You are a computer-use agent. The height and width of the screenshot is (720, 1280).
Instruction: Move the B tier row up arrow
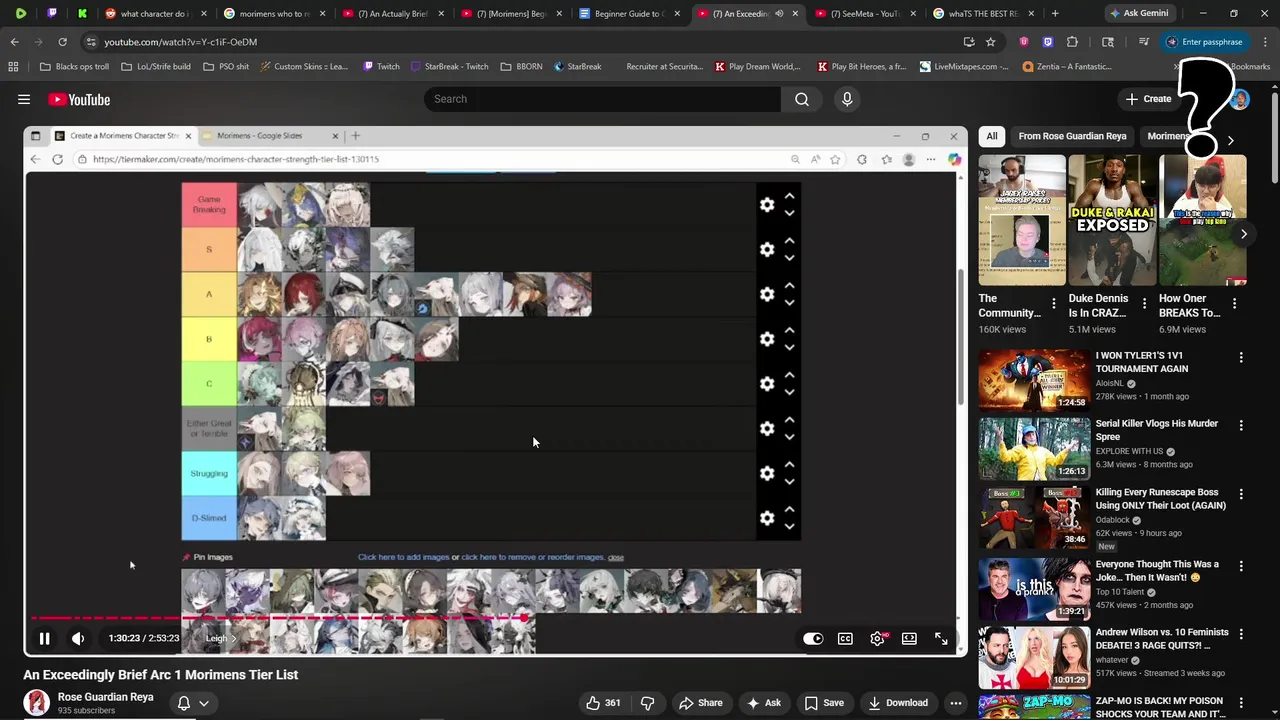[789, 331]
